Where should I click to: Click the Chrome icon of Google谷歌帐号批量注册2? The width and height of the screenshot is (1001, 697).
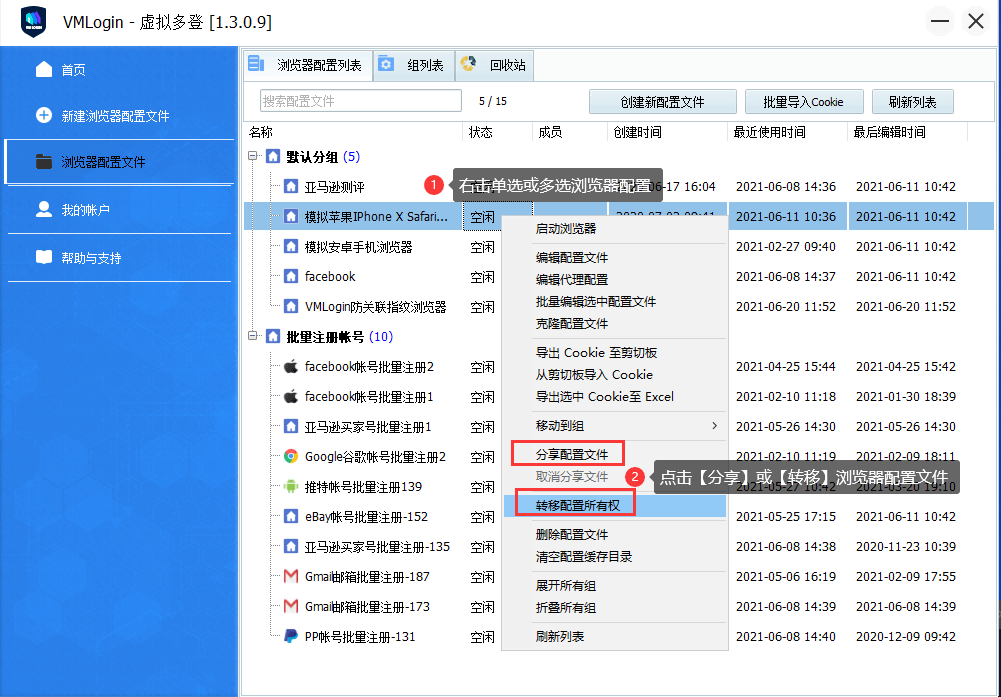click(291, 456)
